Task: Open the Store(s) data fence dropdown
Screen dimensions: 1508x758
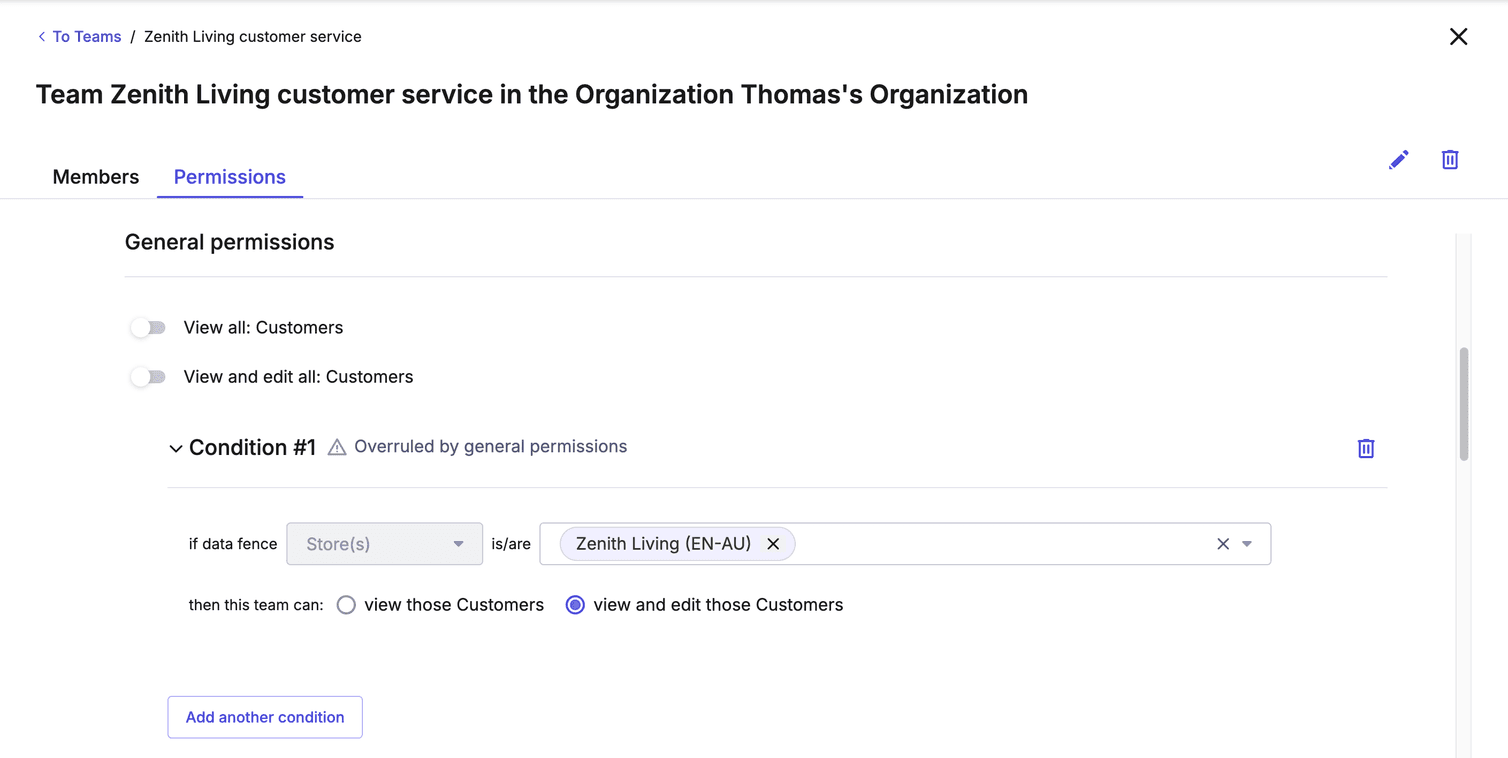Action: pos(384,543)
